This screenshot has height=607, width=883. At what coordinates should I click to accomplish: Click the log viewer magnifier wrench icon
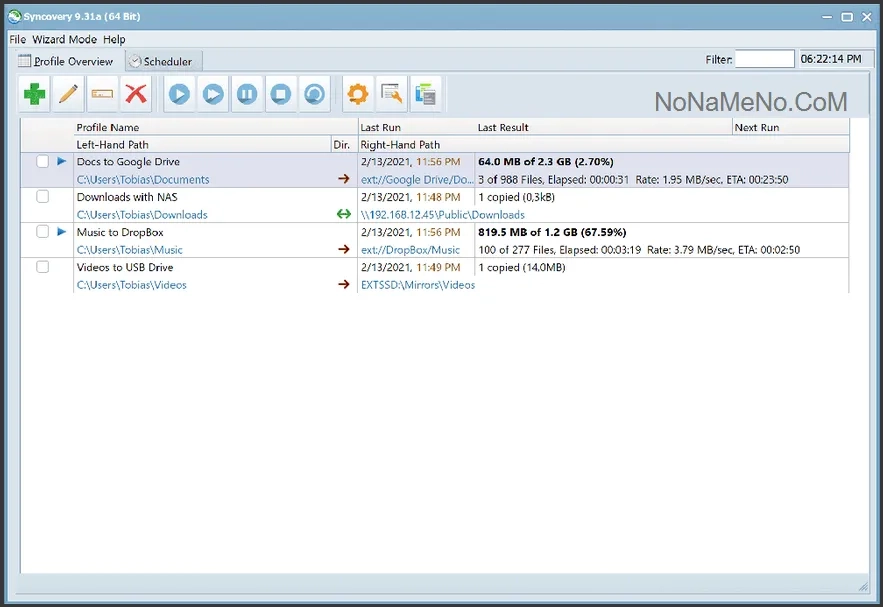coord(392,94)
